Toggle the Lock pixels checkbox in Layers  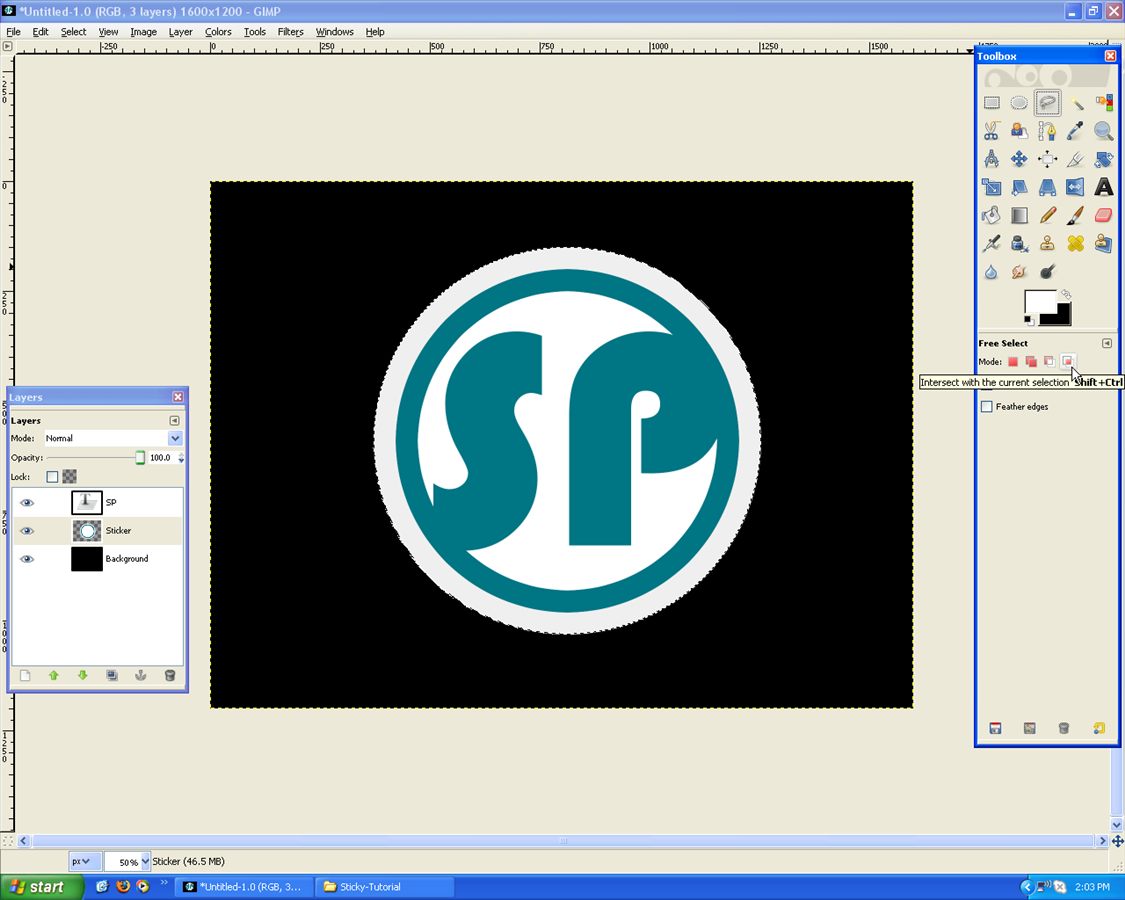pyautogui.click(x=52, y=477)
